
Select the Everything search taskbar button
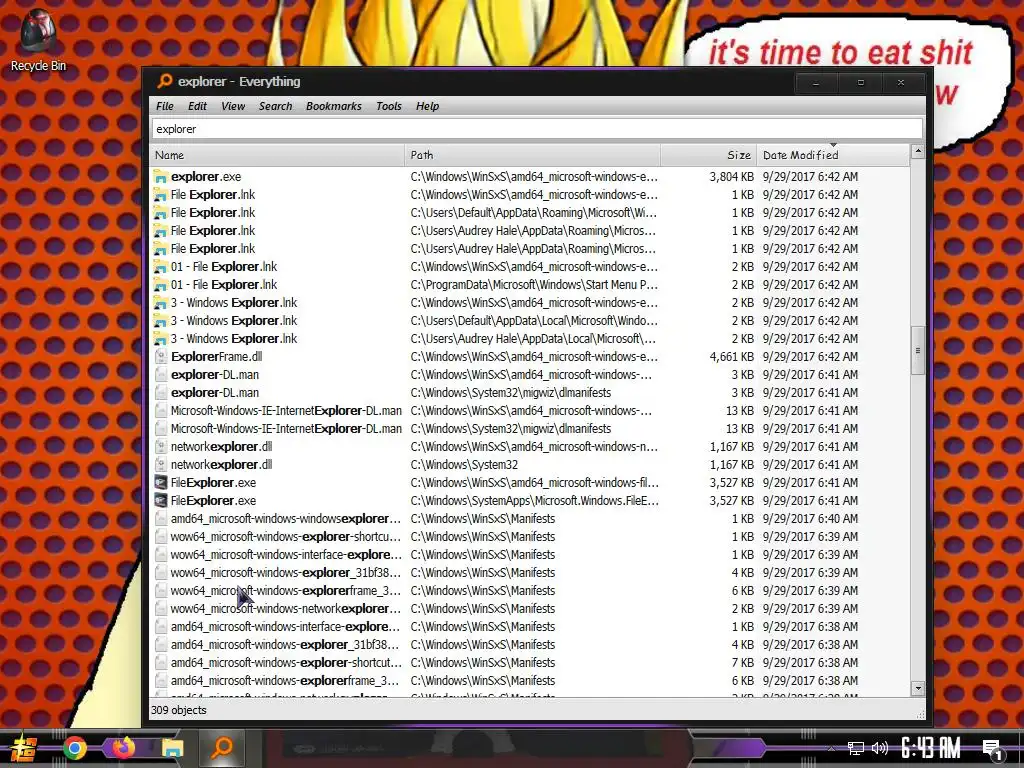click(x=222, y=747)
